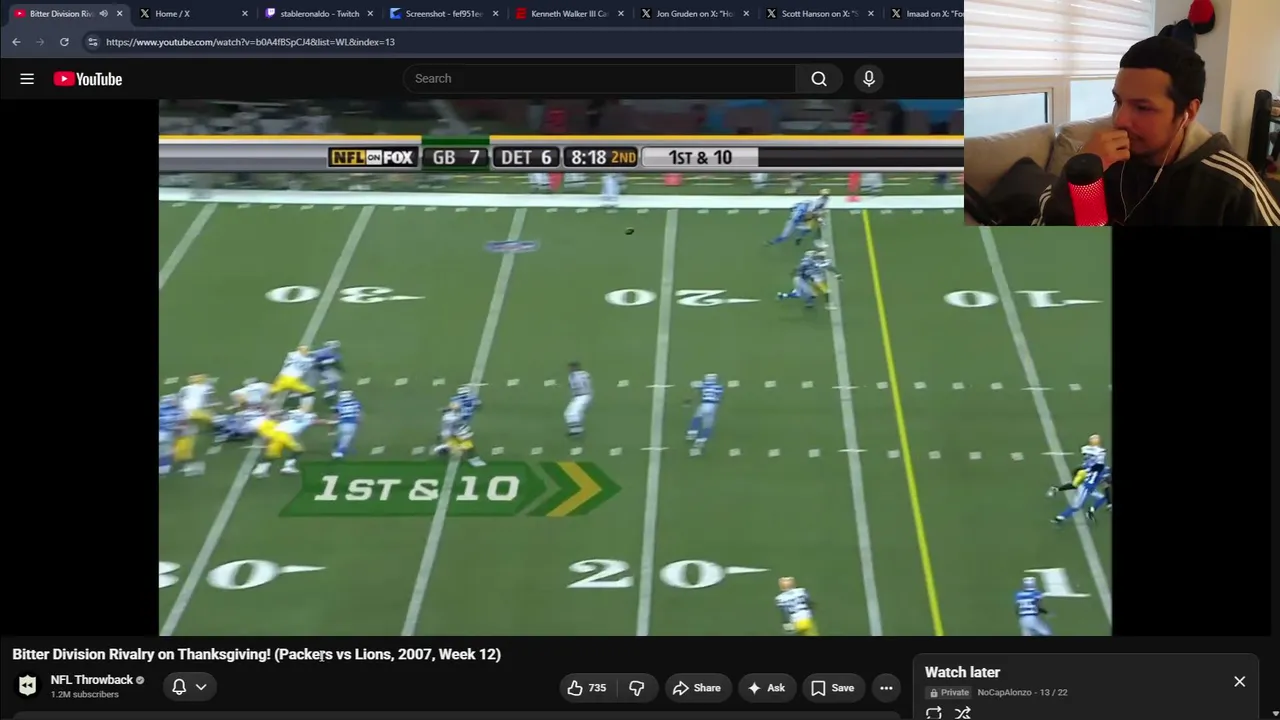Click the video title text
The image size is (1280, 720).
(257, 654)
